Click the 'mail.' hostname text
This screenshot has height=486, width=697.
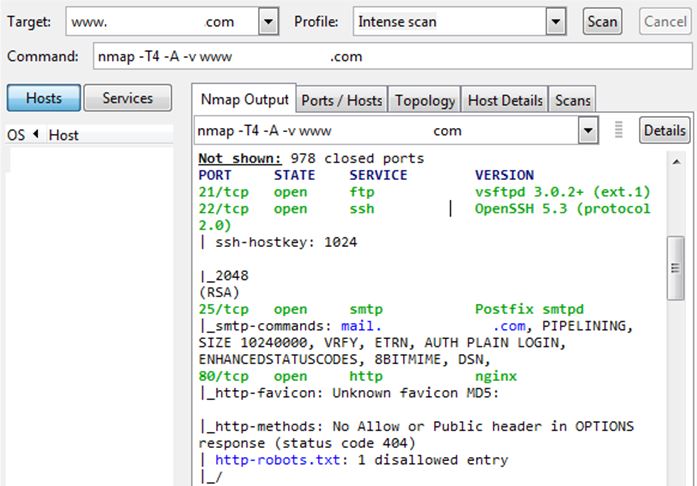361,326
